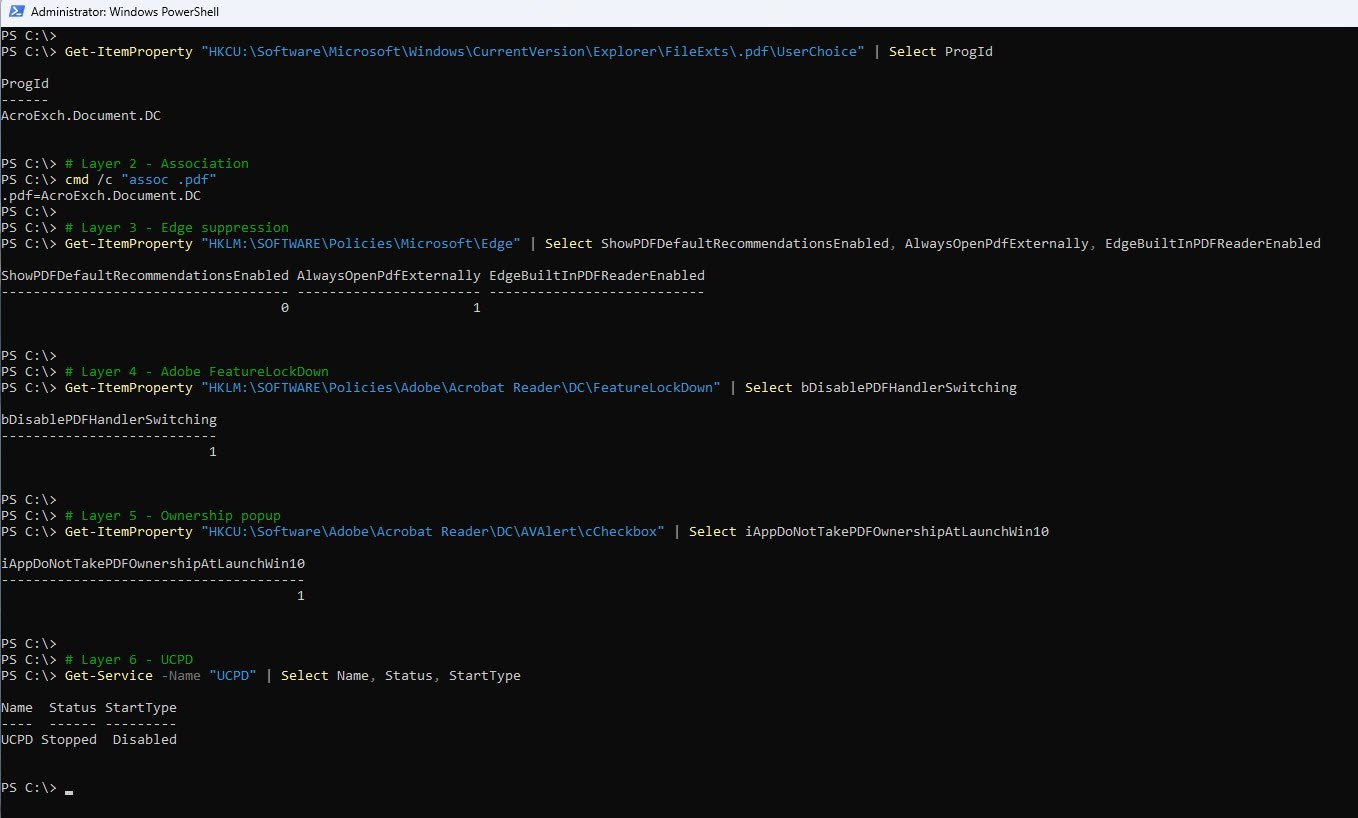Click the "Disabled" start type value
The image size is (1358, 818).
144,739
